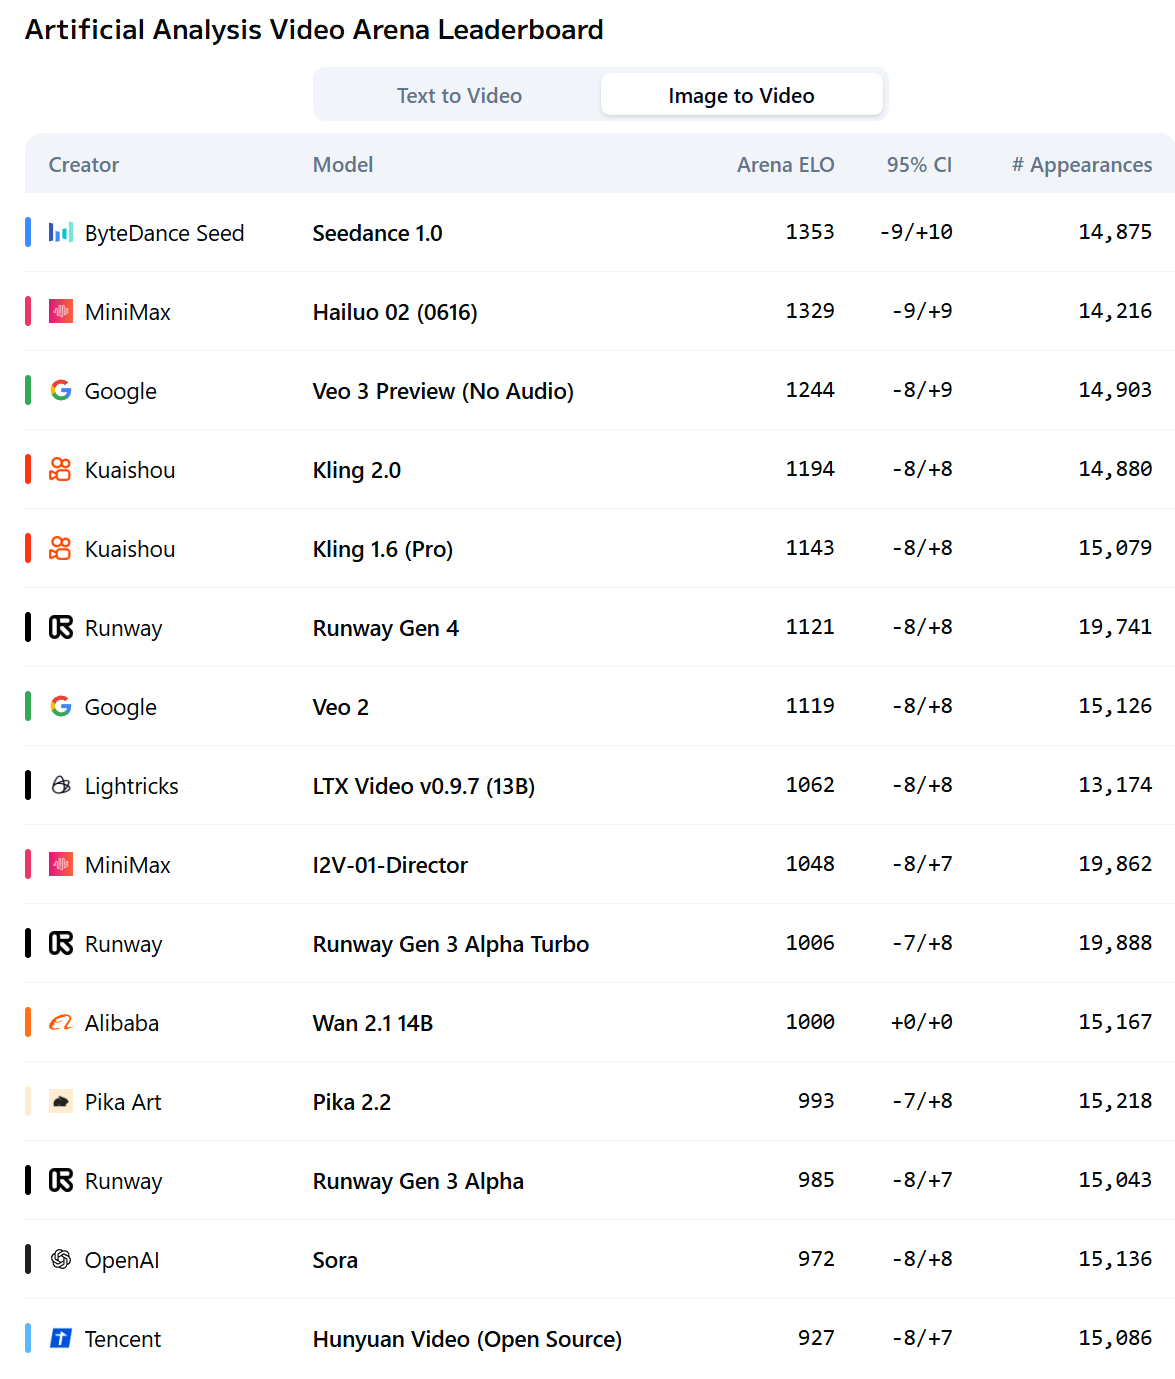
Task: Select the Image to Video tab
Action: point(741,95)
